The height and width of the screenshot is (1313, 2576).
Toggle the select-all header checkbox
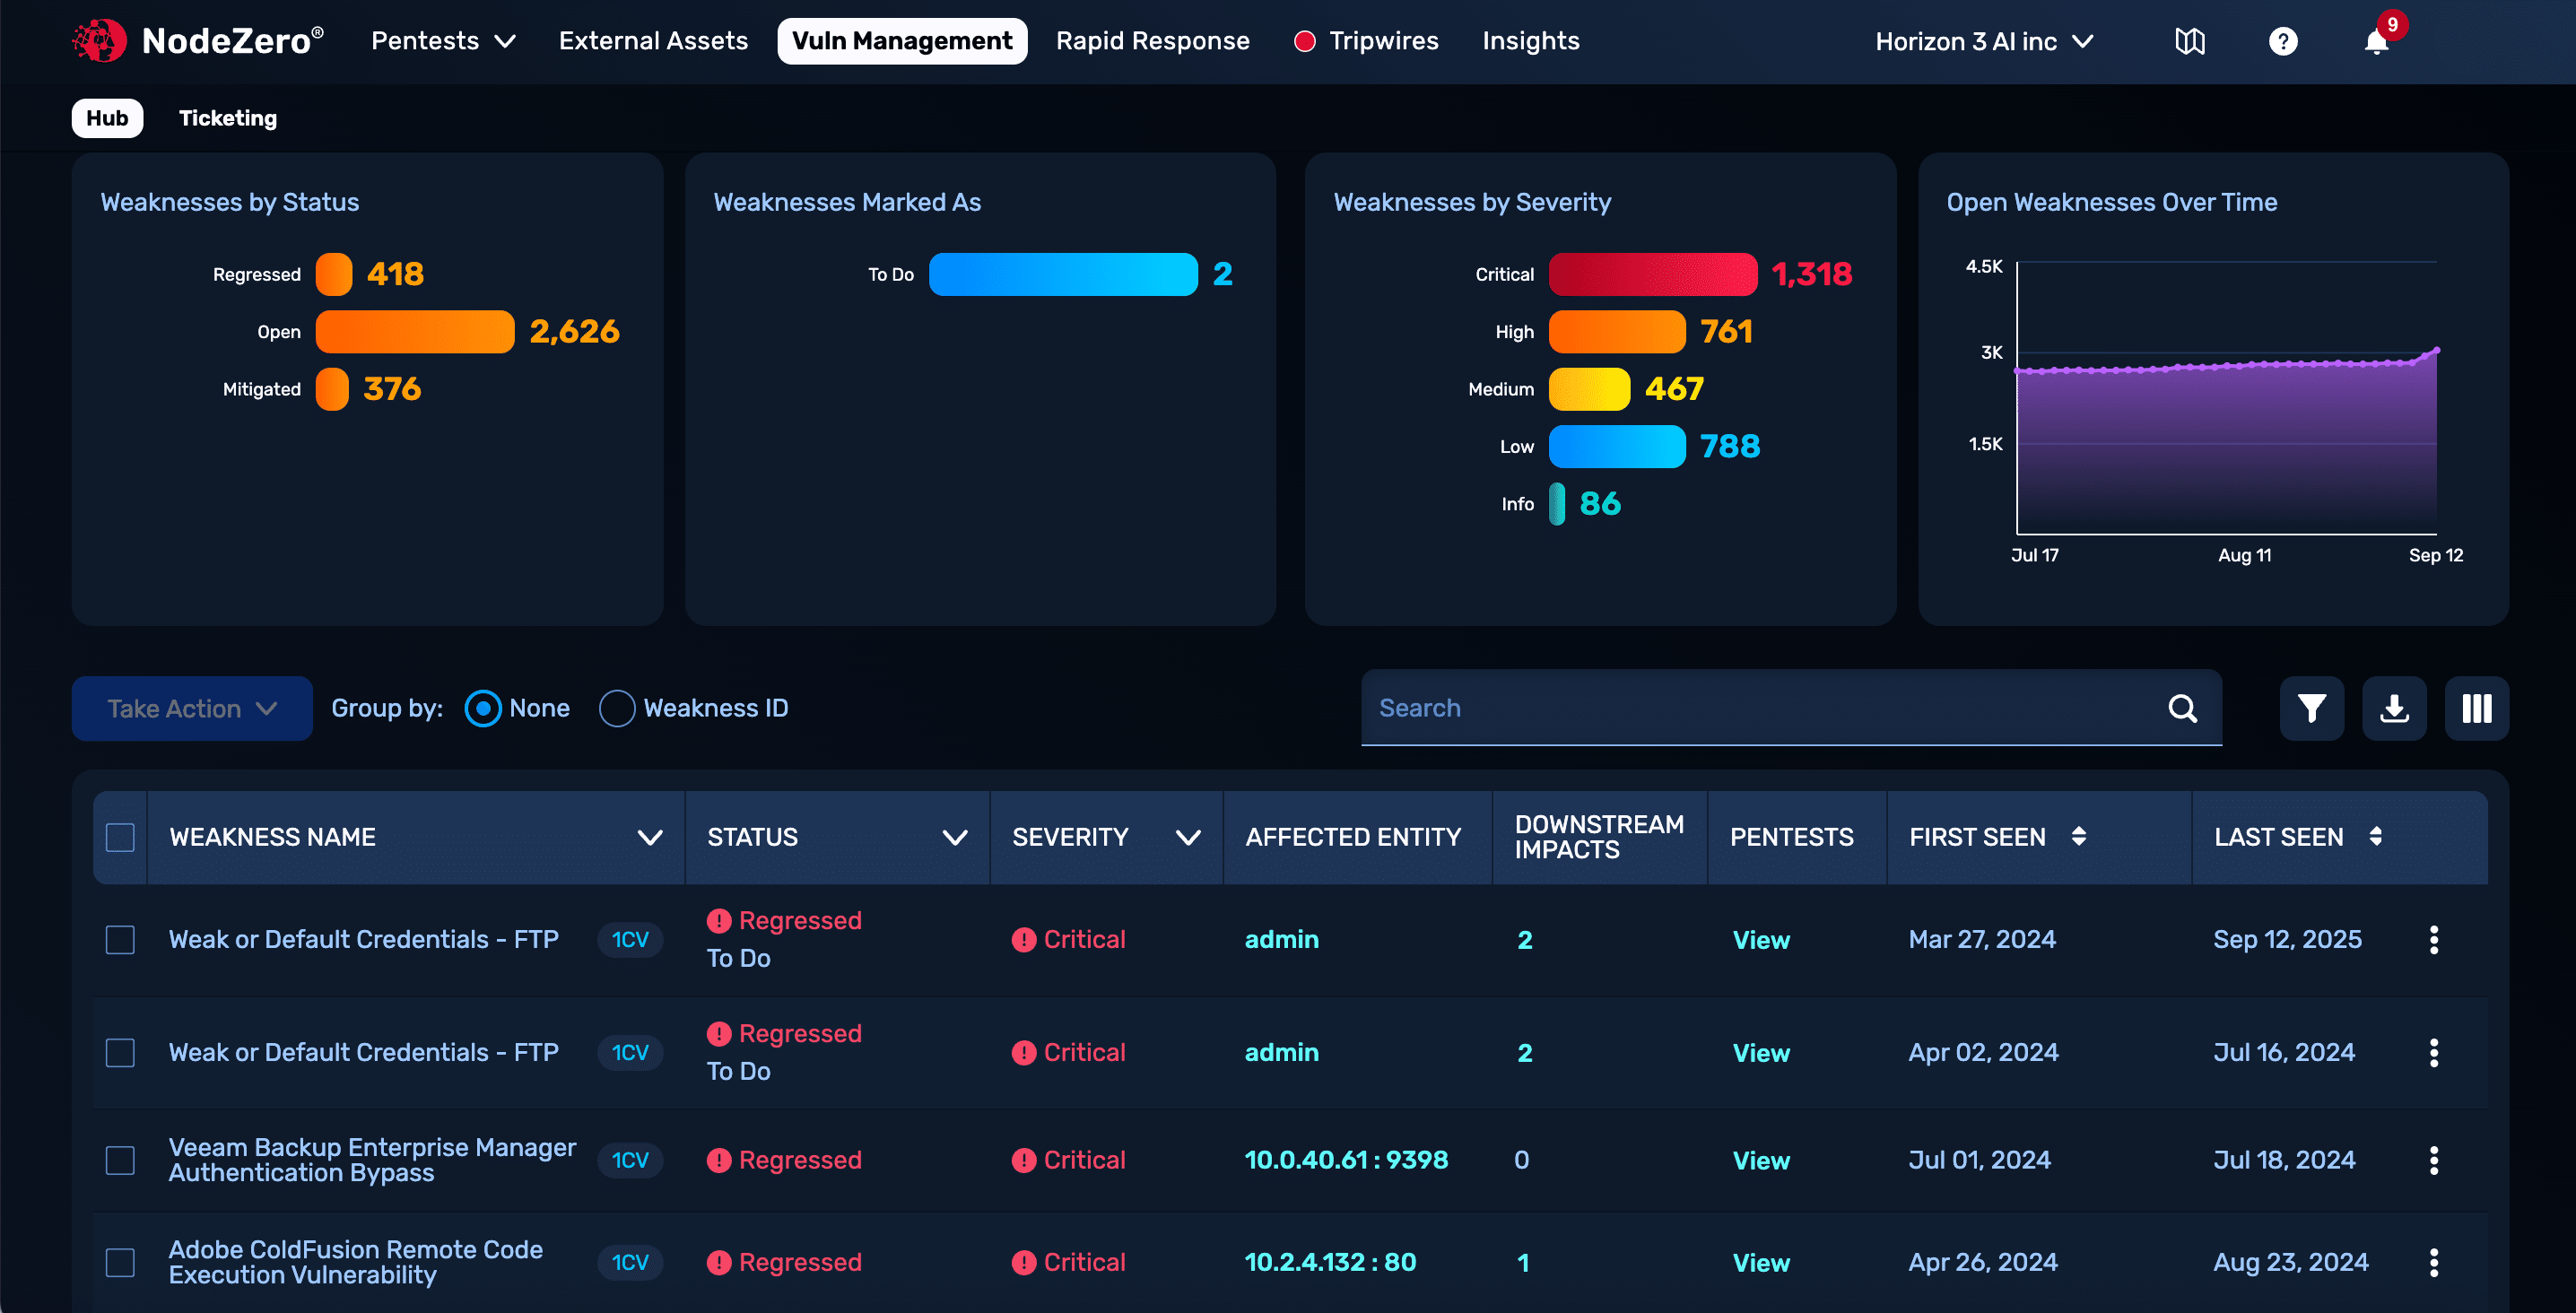120,837
